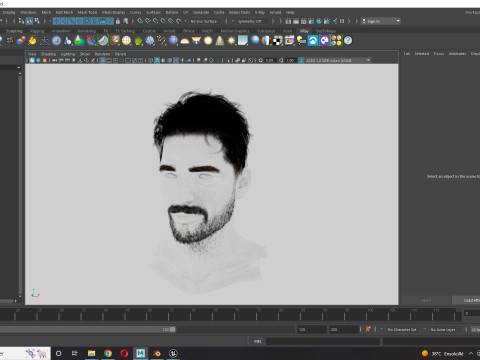Open the V-Ray frame buffer shelf icon

(289, 41)
